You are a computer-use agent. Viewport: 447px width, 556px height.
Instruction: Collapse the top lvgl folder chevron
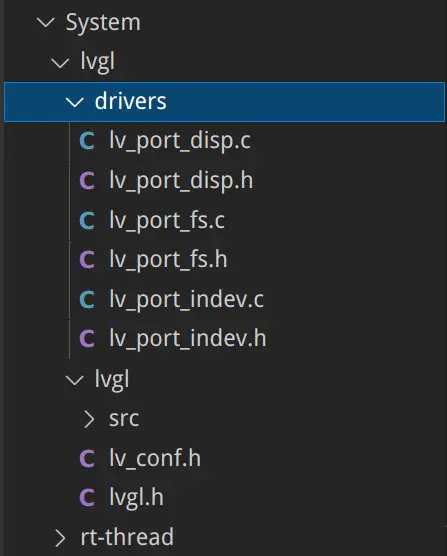[60, 63]
